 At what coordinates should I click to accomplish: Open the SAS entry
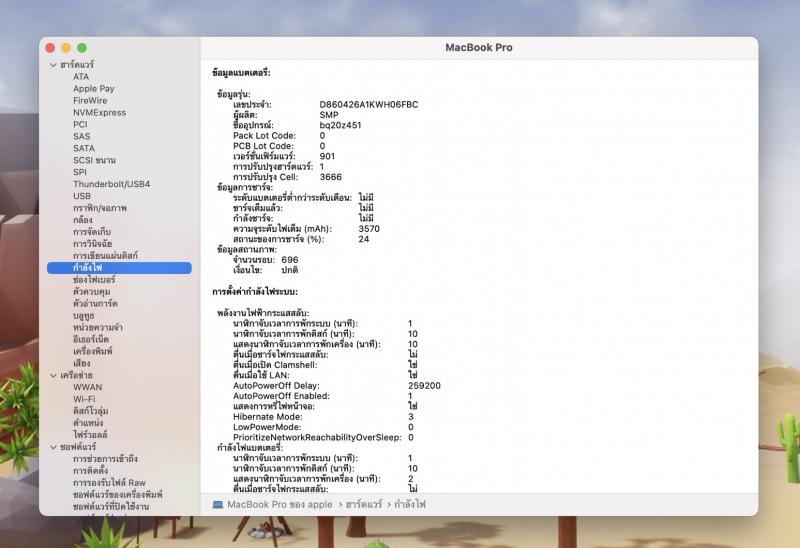(82, 136)
